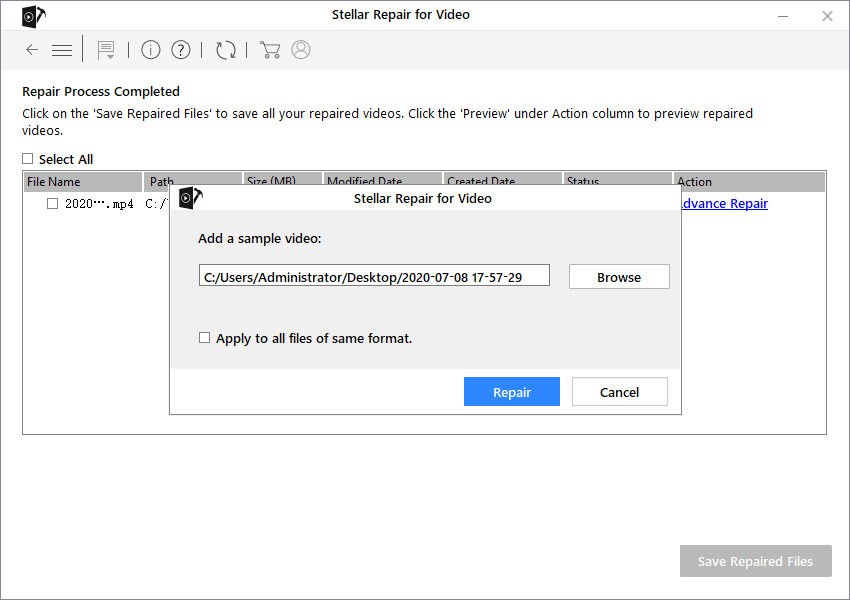Viewport: 850px width, 600px height.
Task: Click the back arrow icon
Action: pos(32,50)
